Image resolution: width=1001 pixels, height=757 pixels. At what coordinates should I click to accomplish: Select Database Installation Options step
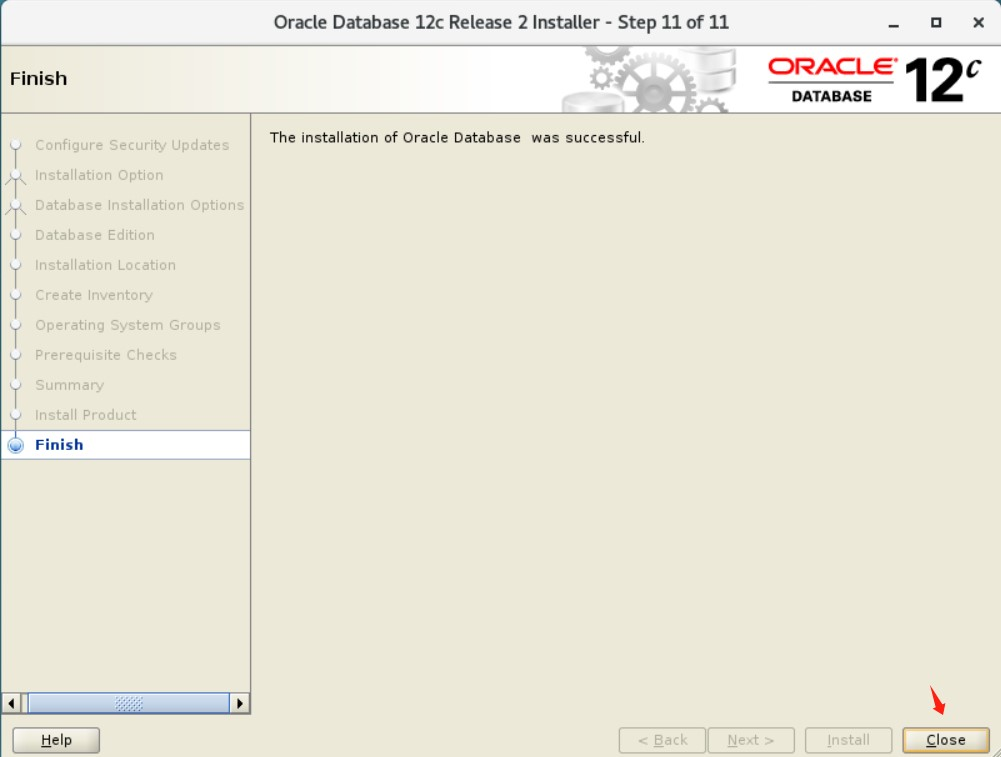pos(139,205)
